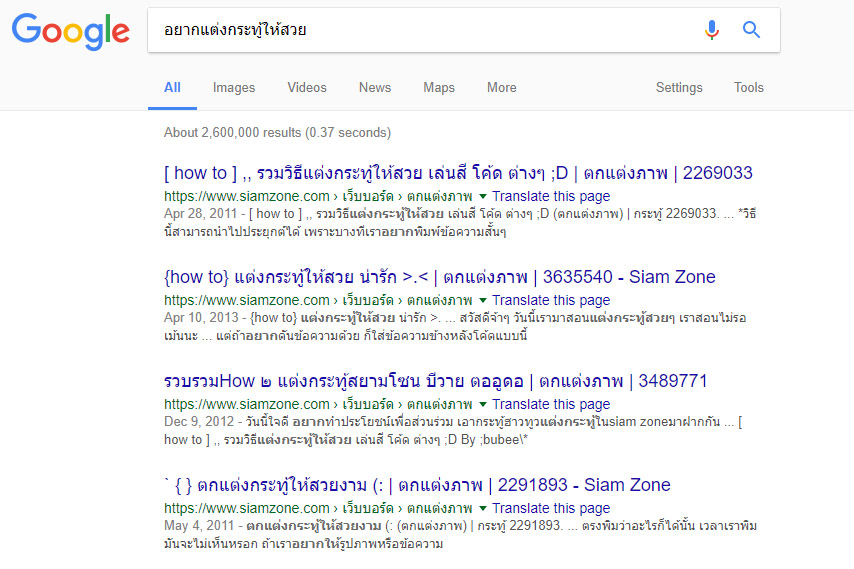Open the News tab
The image size is (854, 569).
point(375,88)
